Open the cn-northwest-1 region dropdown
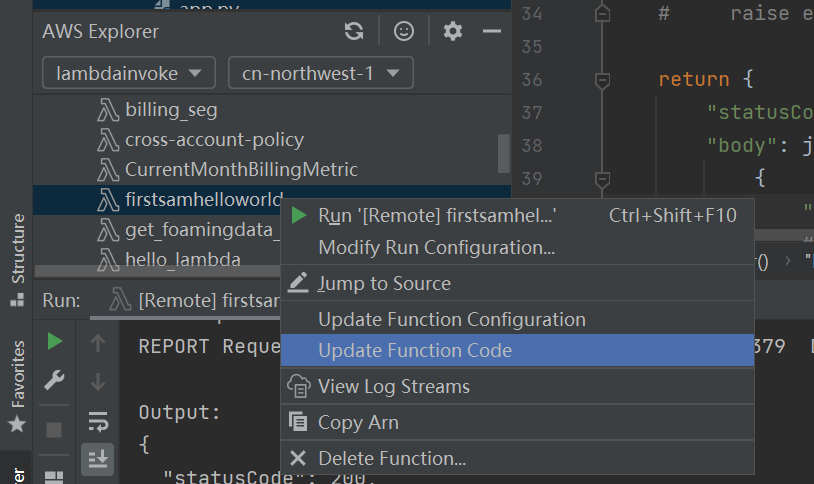 (x=321, y=73)
